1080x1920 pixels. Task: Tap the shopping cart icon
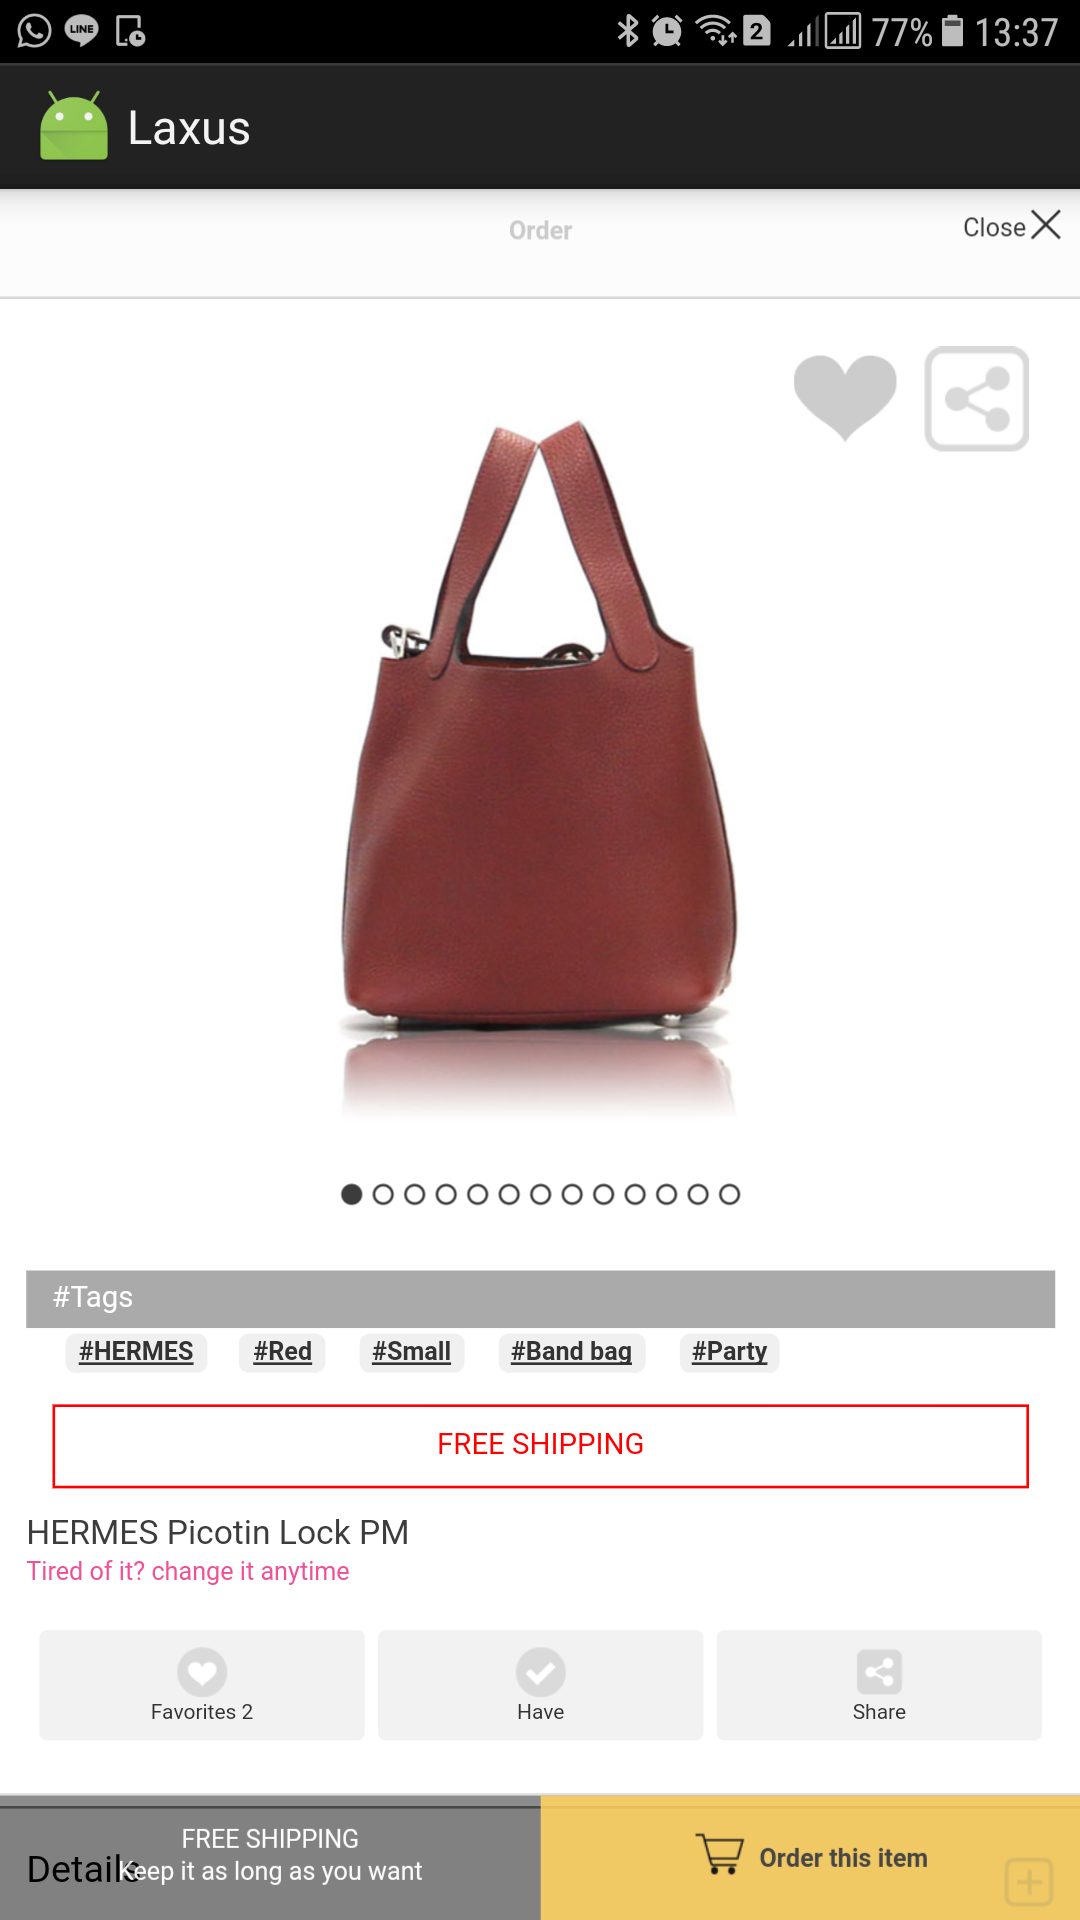(x=720, y=1854)
